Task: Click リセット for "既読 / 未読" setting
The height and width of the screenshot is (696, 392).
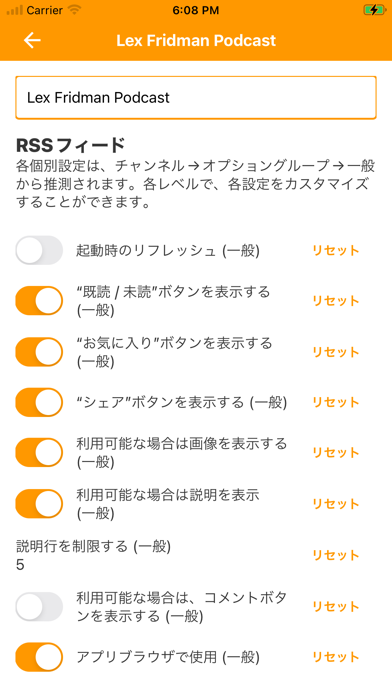Action: coord(336,301)
